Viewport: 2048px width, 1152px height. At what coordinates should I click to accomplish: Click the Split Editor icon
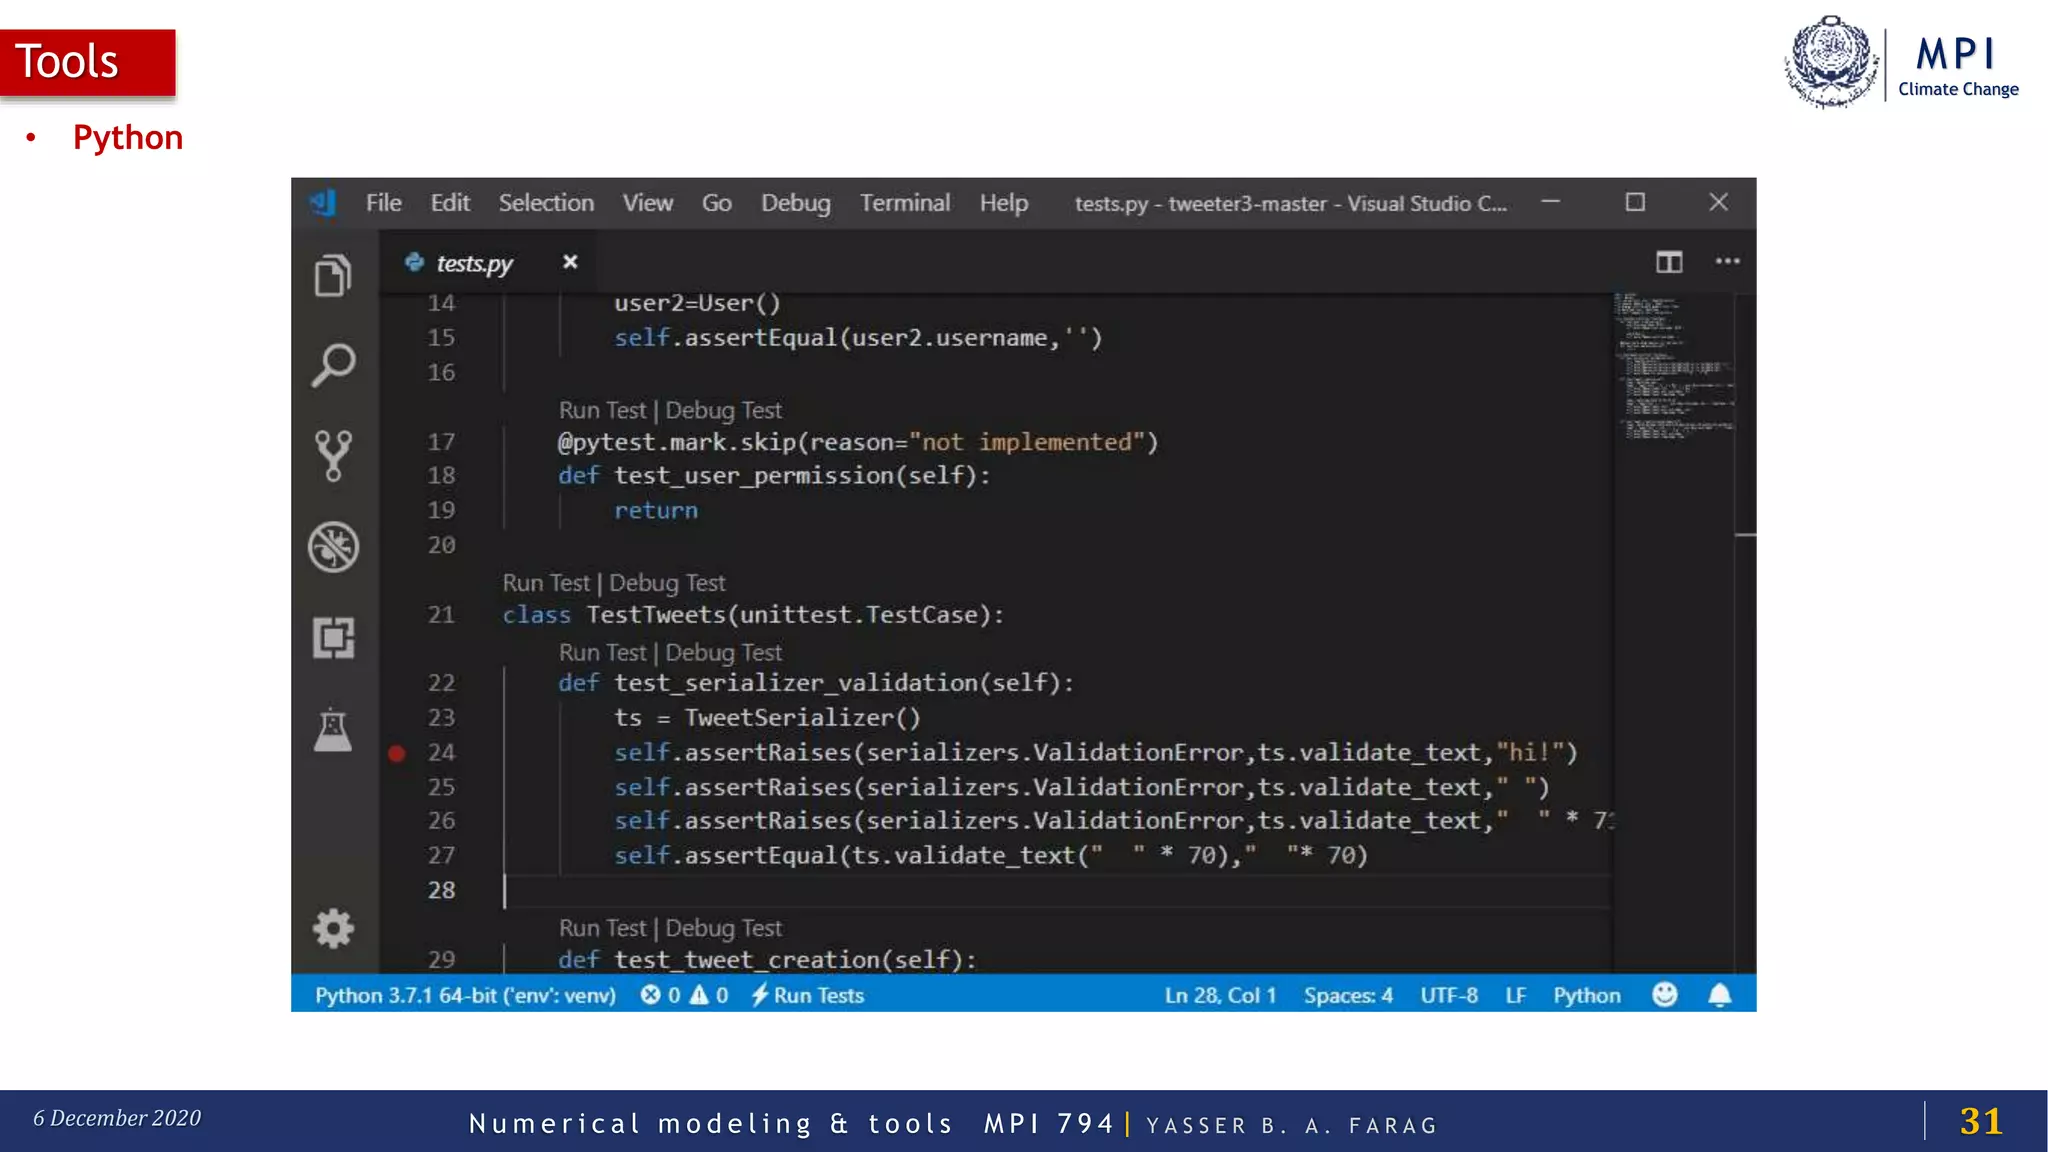(1669, 262)
